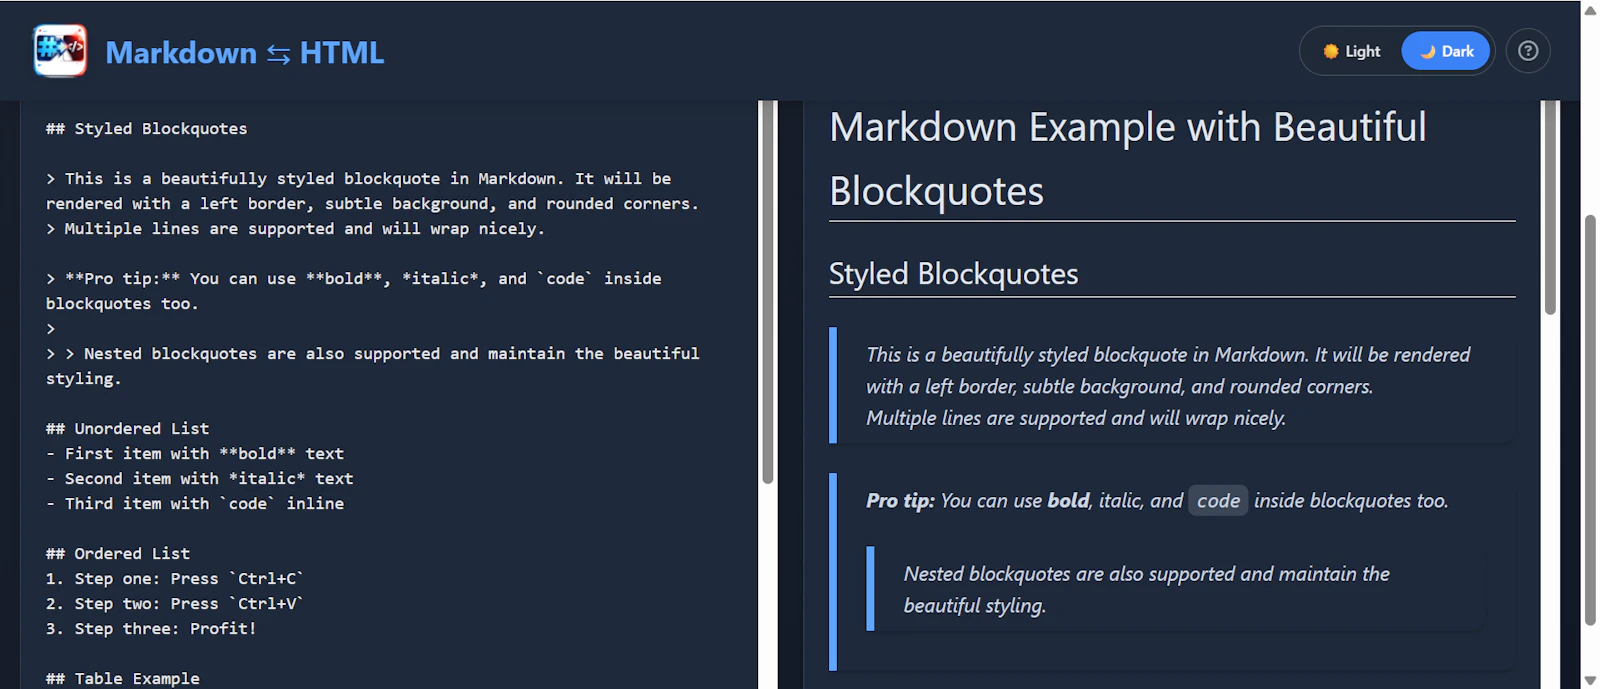Click the '1. Step one: Press `Ctrl+C`' line

click(x=175, y=579)
